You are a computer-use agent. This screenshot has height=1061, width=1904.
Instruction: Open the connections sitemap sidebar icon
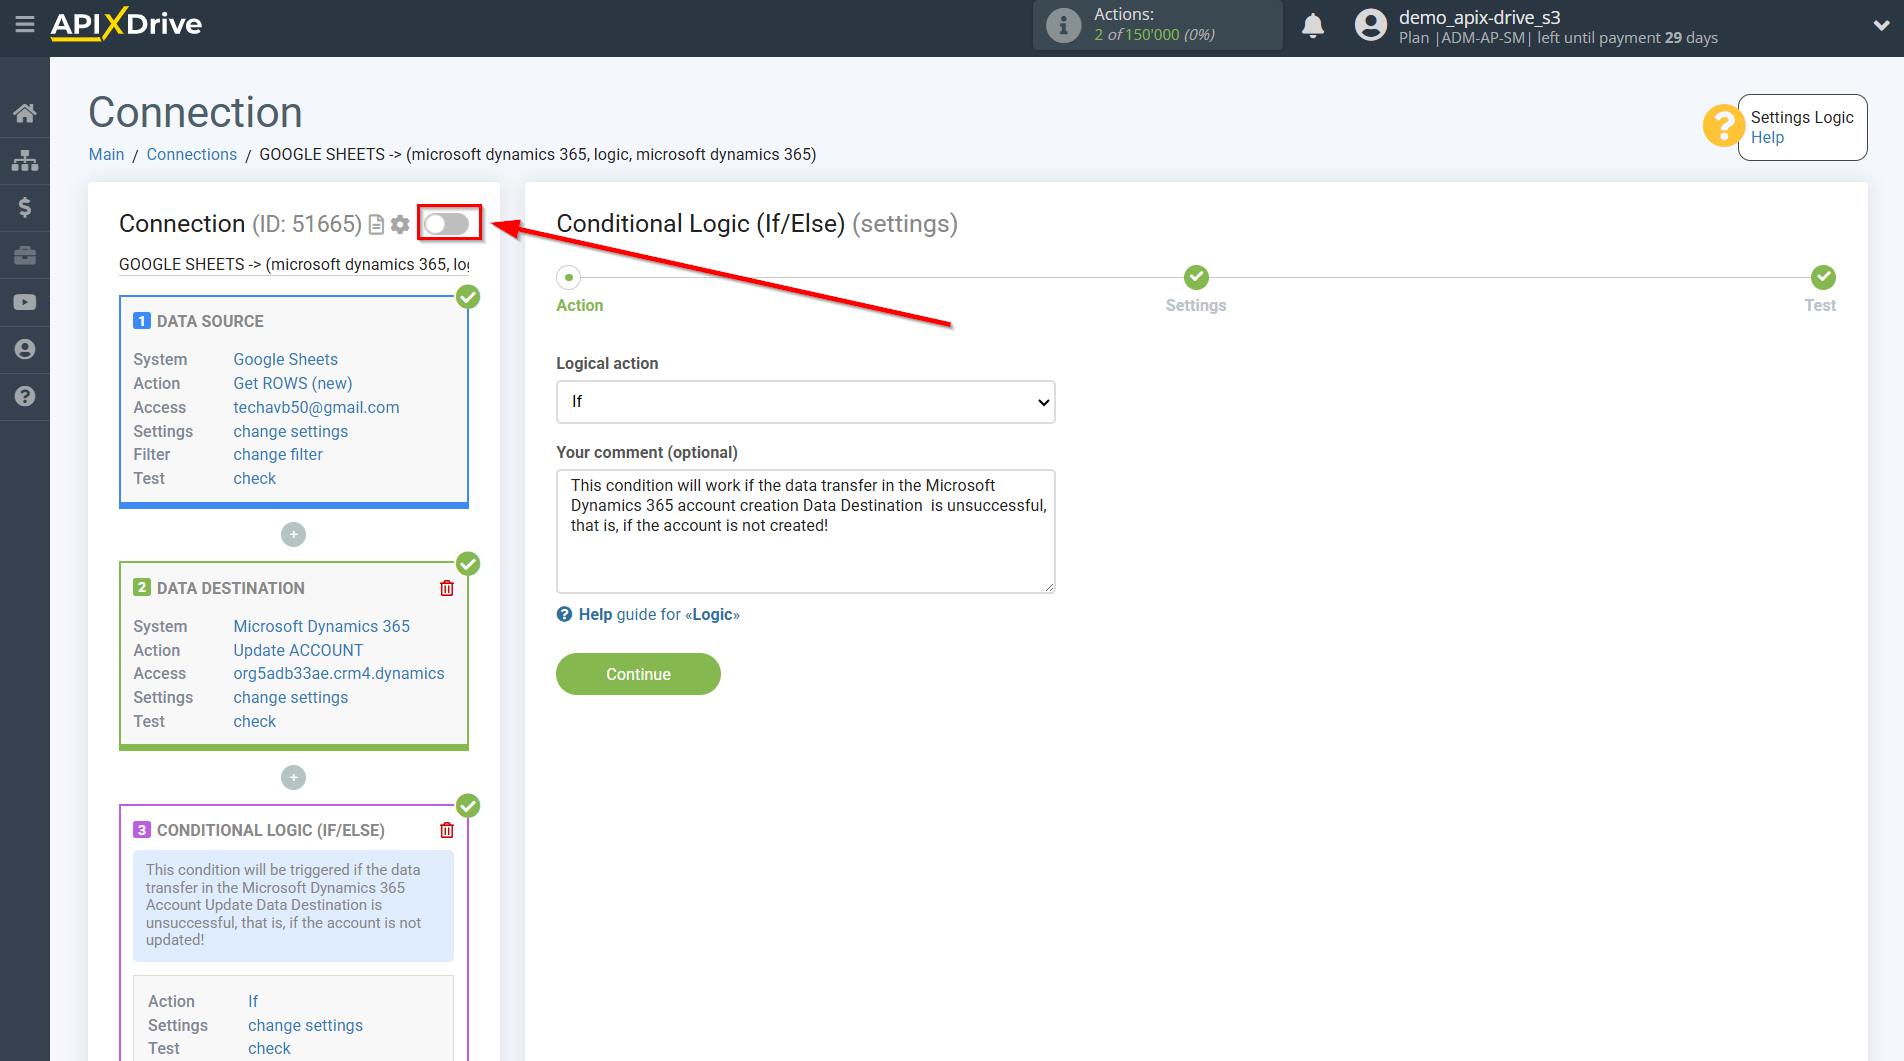coord(25,160)
